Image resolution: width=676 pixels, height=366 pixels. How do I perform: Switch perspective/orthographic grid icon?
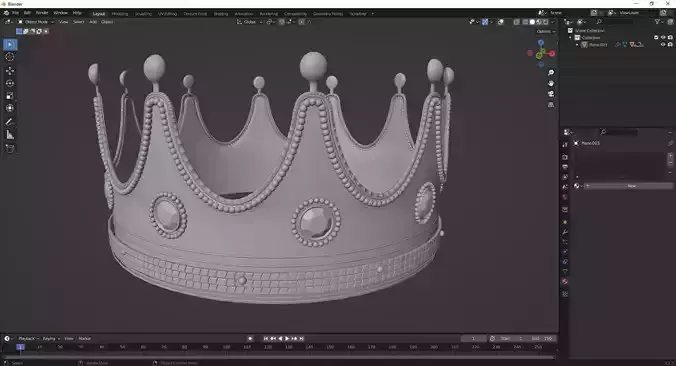551,105
